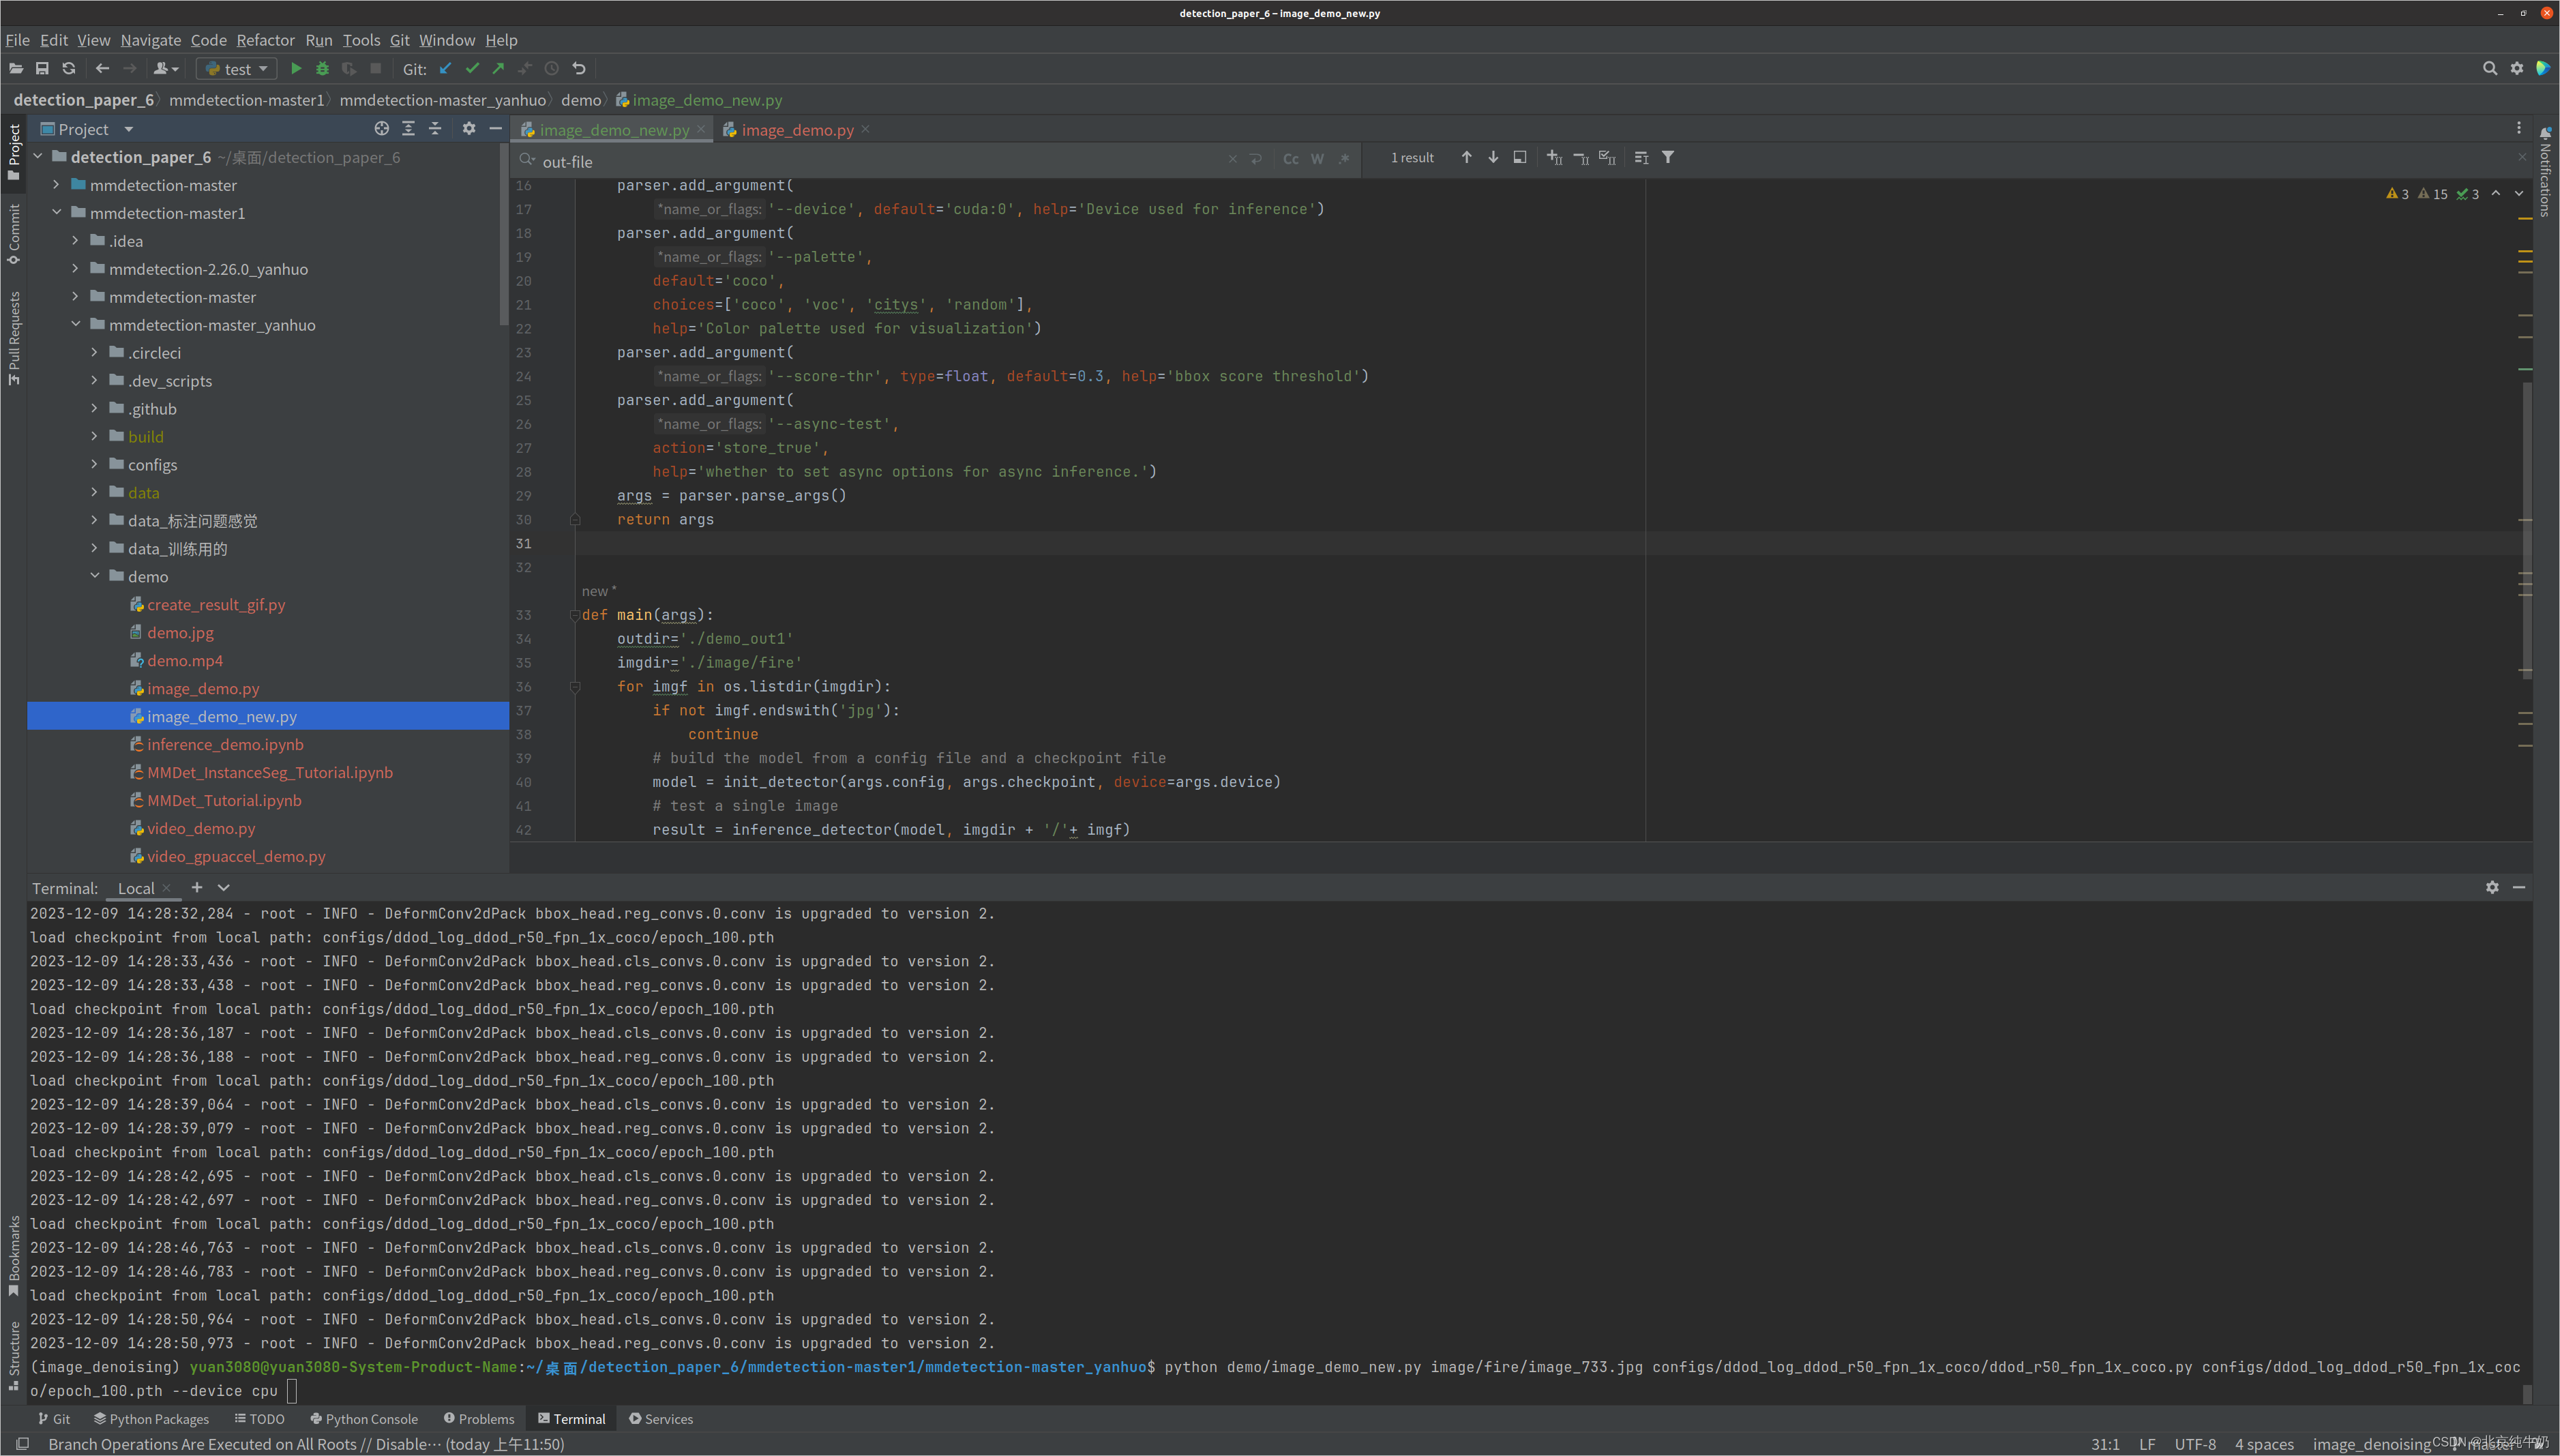Select opened file locate target icon in Project panel
Screen dimensions: 2560x1456
click(381, 129)
